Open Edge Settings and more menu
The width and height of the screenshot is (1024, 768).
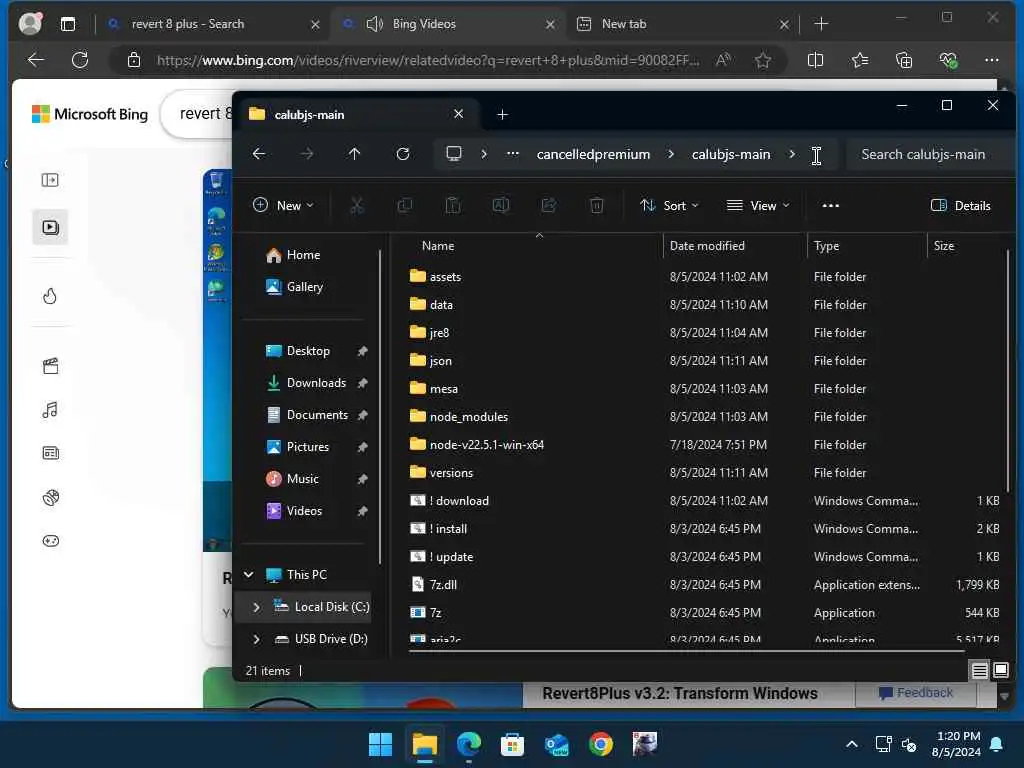point(991,61)
